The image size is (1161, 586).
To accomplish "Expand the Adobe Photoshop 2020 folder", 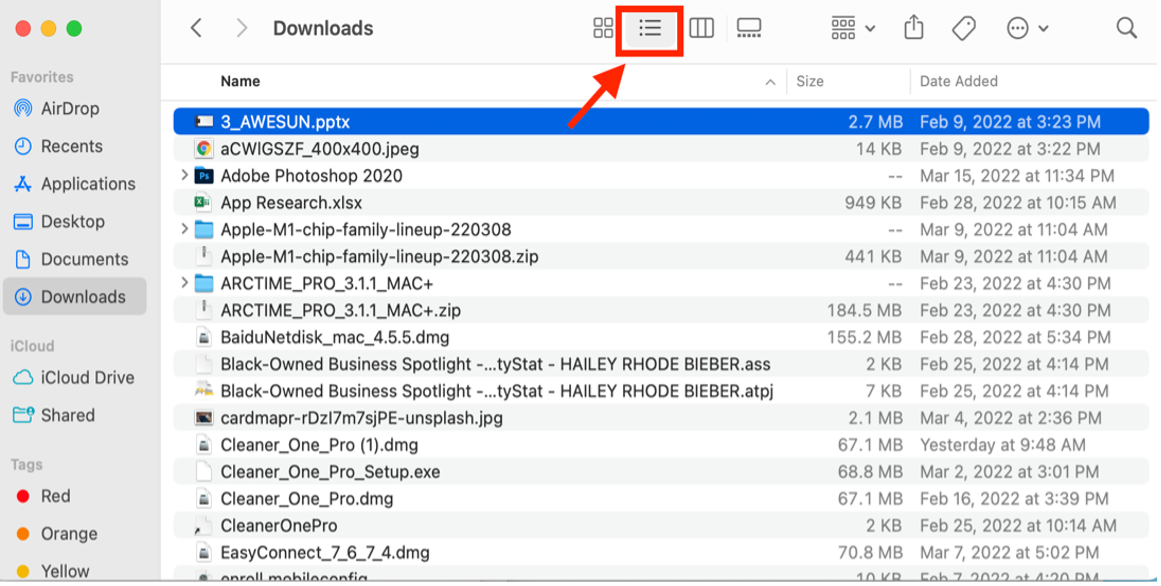I will click(x=184, y=176).
